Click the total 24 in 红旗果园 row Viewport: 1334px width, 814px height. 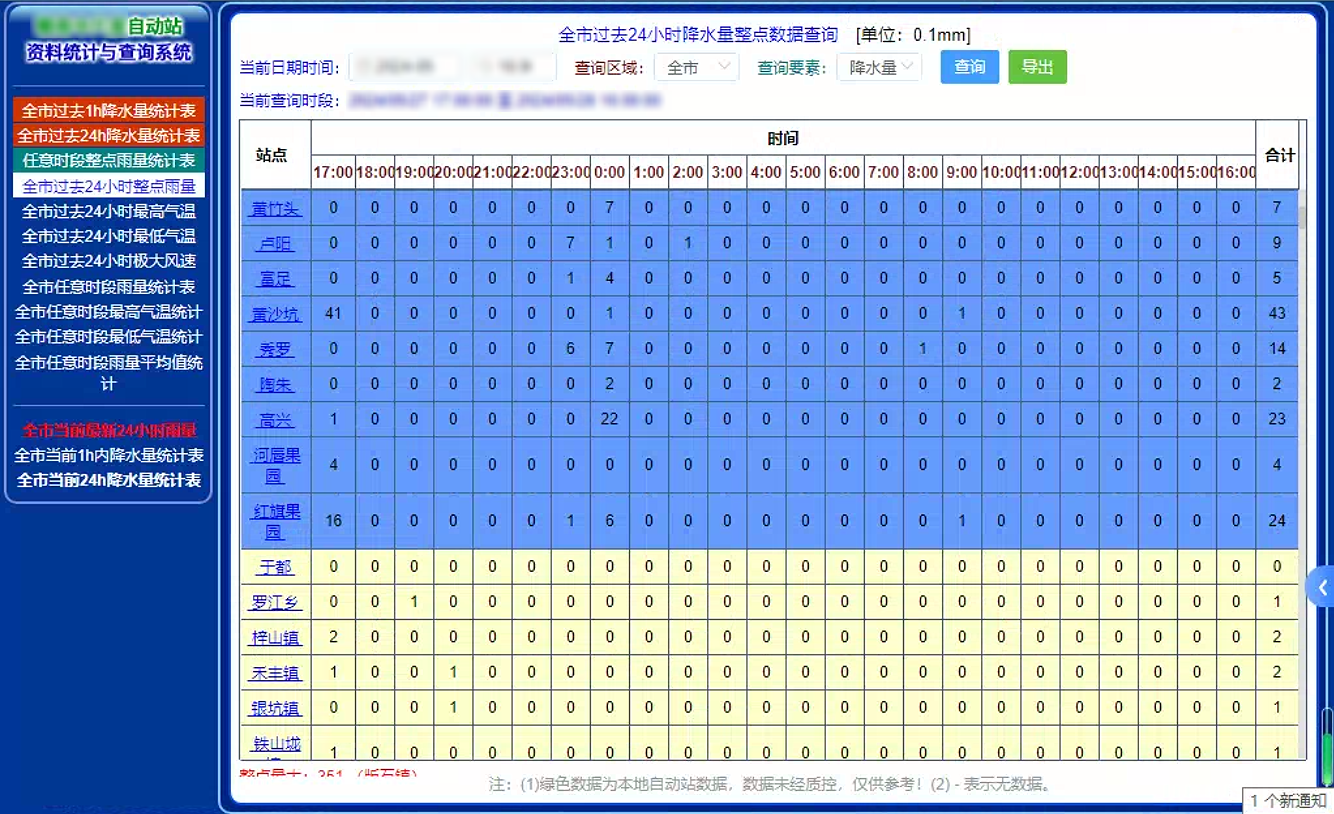coord(1277,521)
